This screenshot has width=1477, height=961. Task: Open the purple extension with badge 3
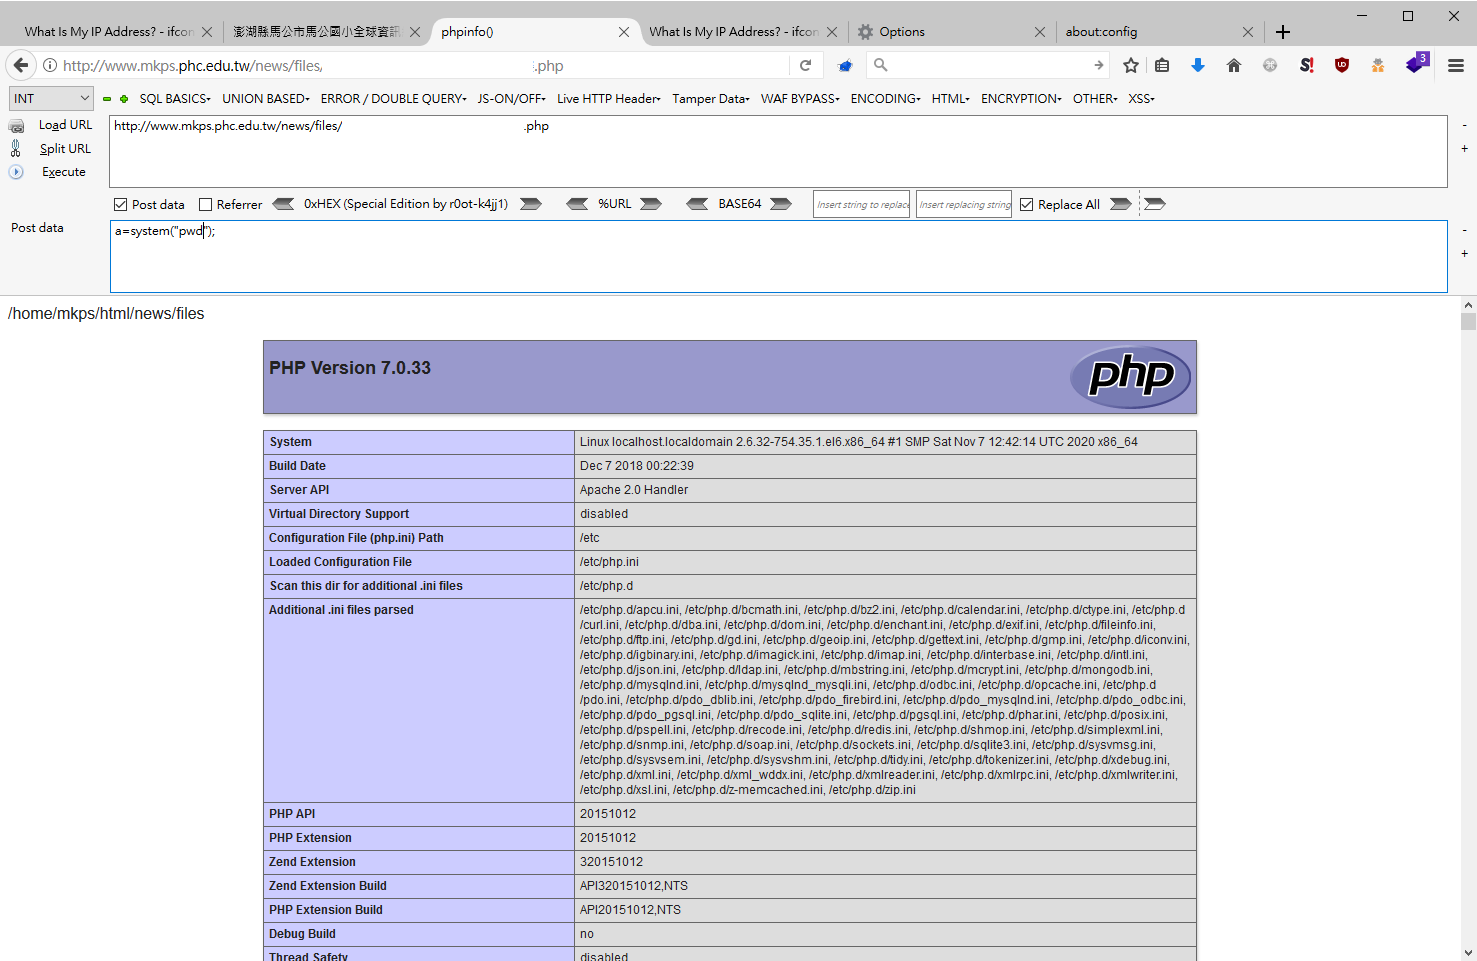(x=1416, y=63)
